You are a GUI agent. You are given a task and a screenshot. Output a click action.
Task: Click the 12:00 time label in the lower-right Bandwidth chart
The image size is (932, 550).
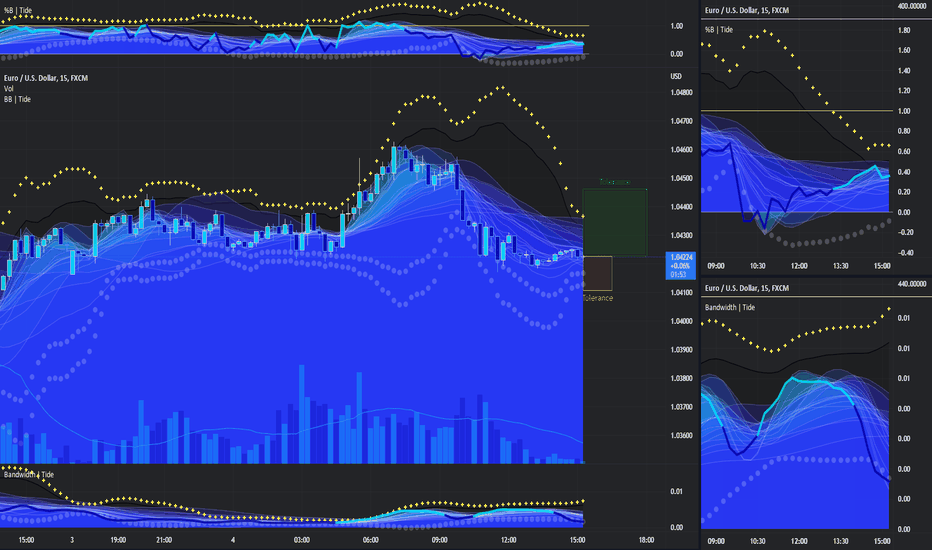pos(799,541)
